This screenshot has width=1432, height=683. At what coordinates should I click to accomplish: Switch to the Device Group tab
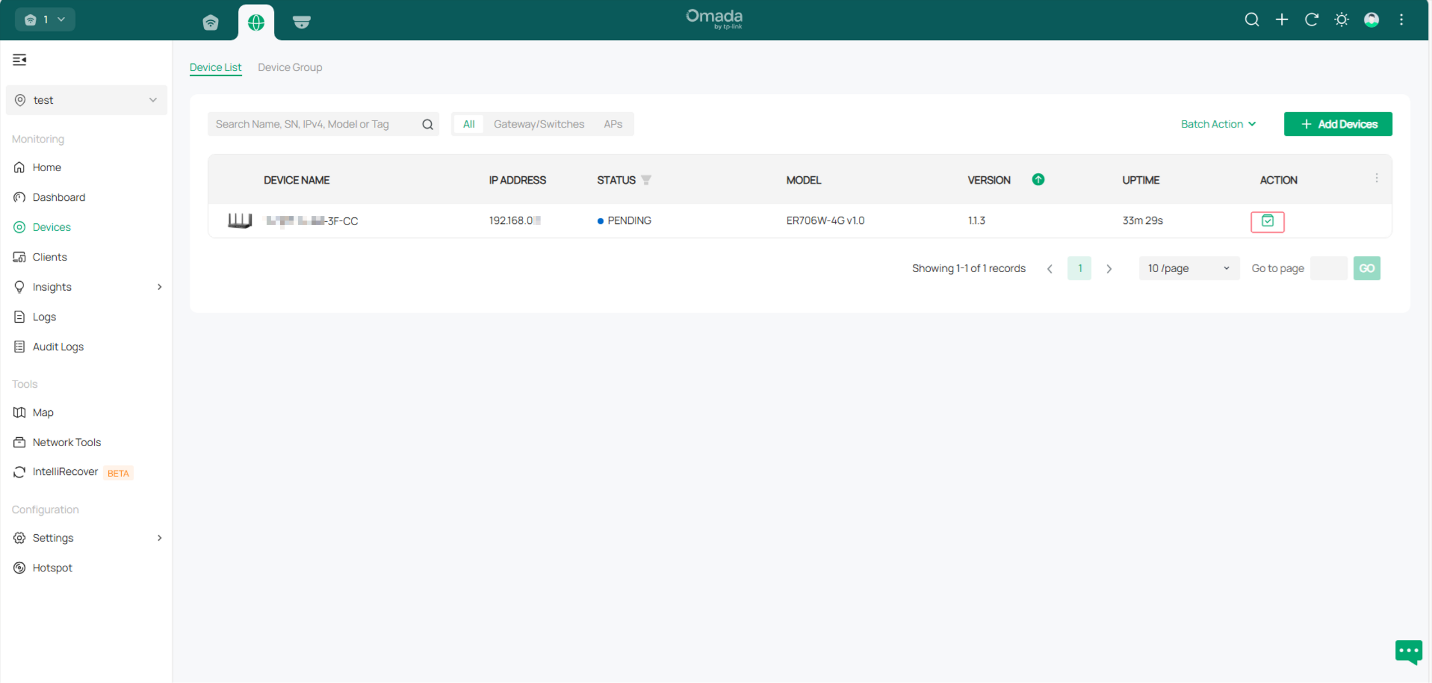point(290,67)
